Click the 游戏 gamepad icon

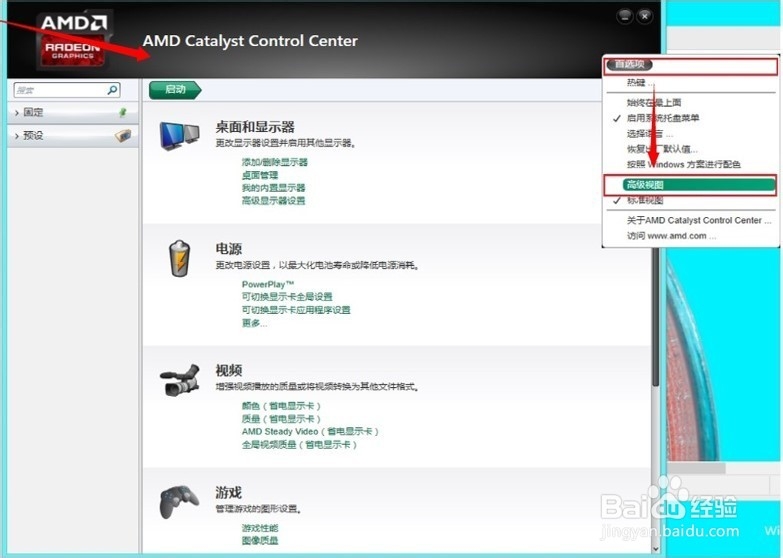click(179, 501)
